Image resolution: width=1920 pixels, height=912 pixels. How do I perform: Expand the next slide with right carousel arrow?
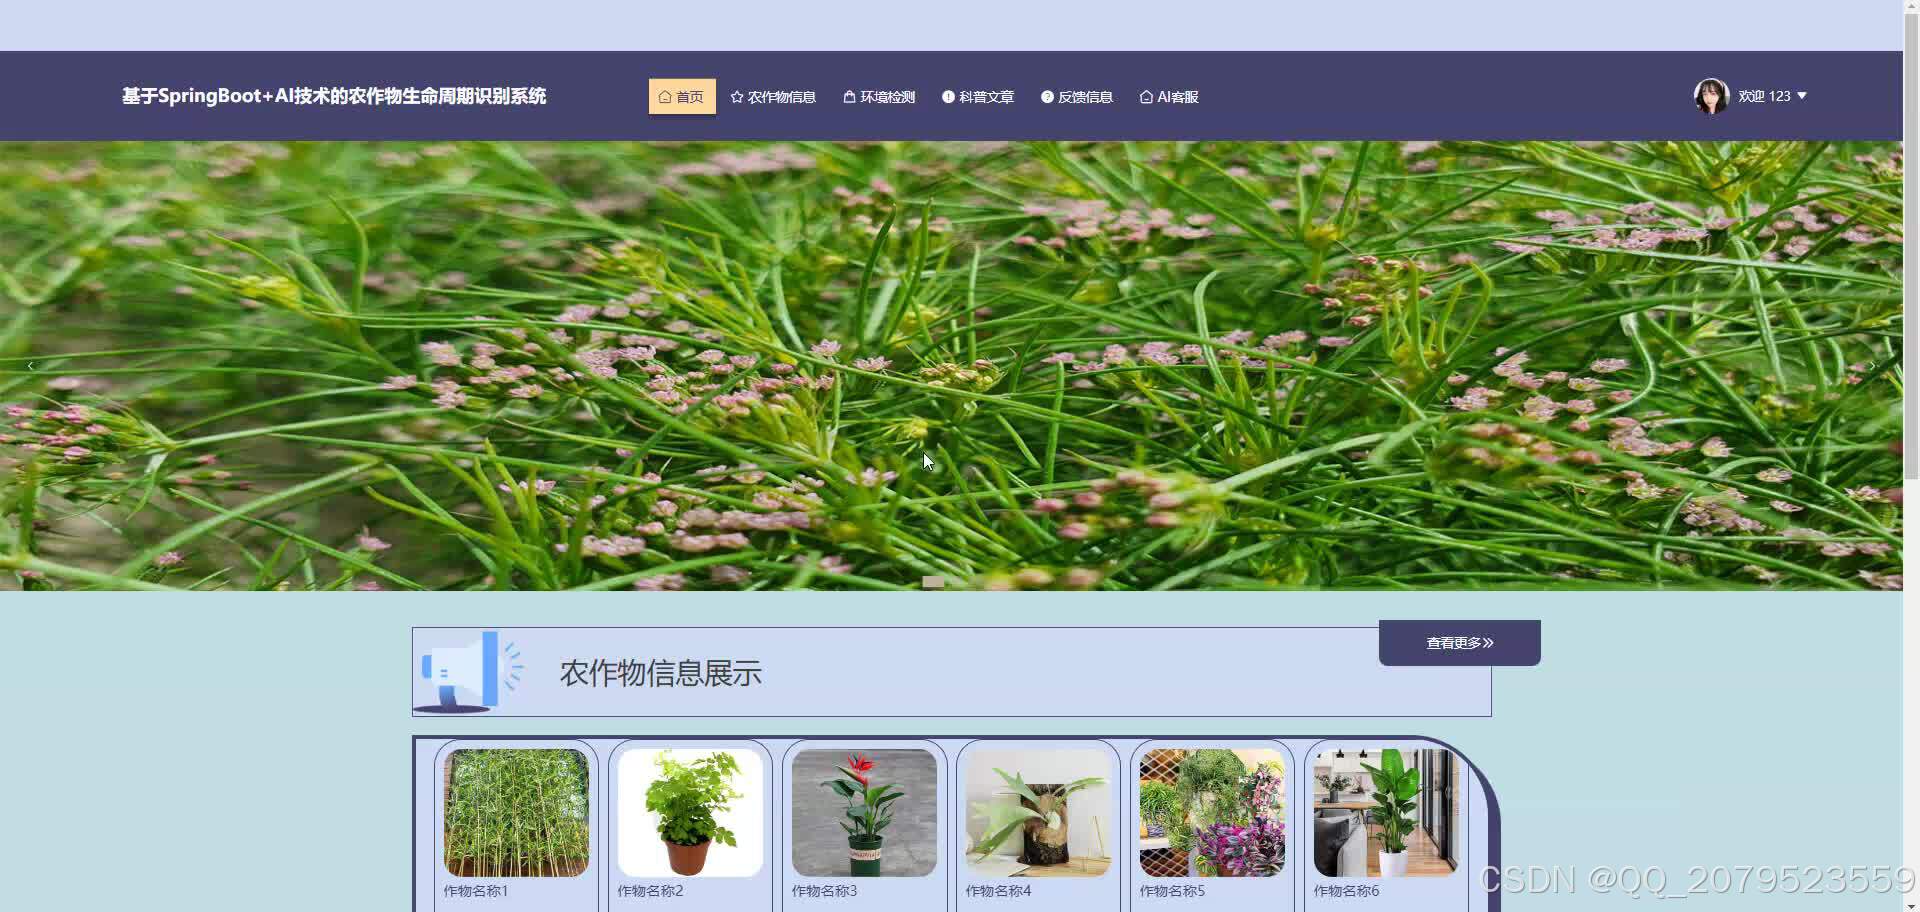click(x=1874, y=365)
